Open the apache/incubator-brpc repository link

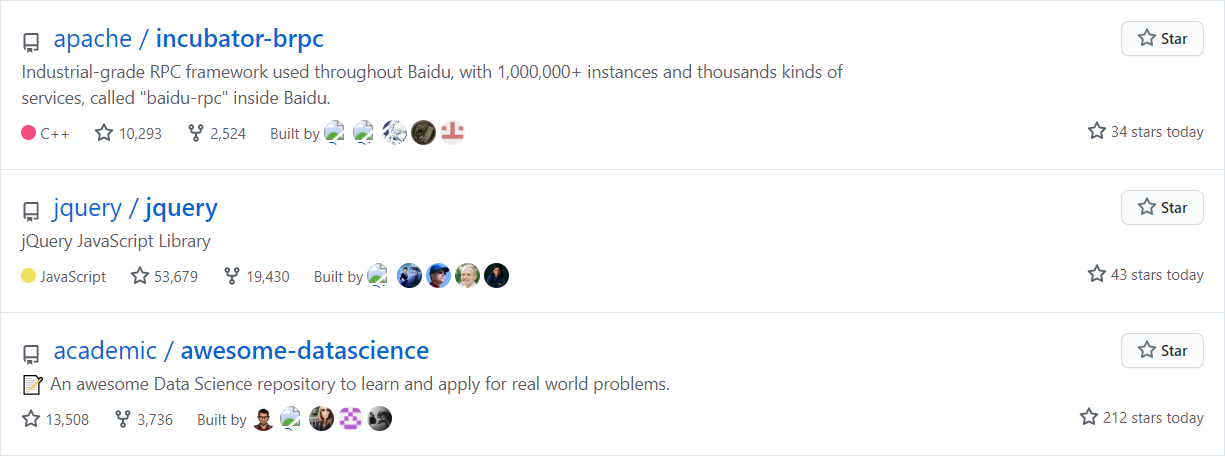188,39
